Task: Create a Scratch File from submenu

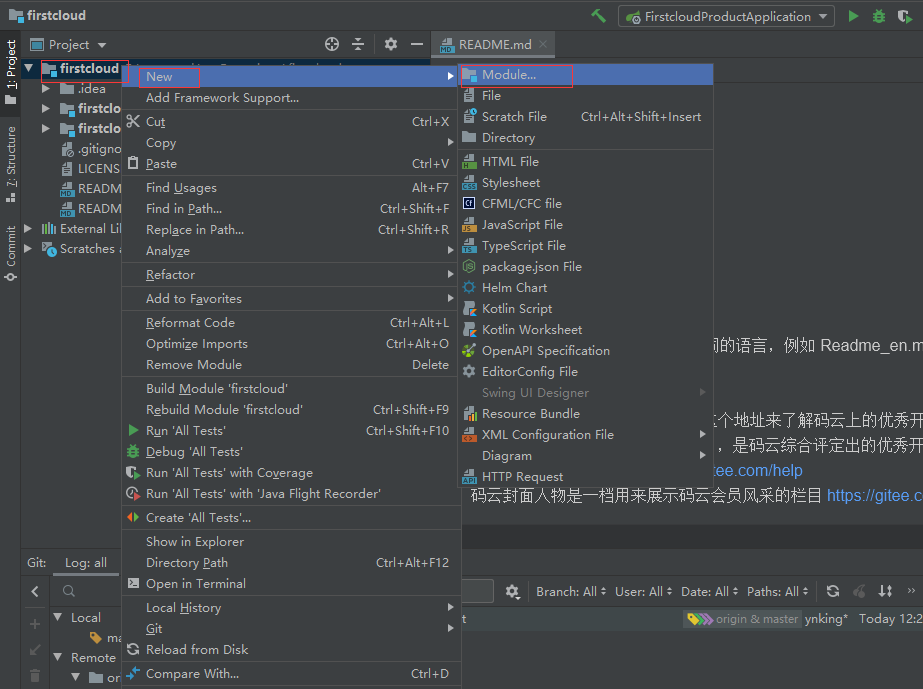Action: tap(586, 117)
